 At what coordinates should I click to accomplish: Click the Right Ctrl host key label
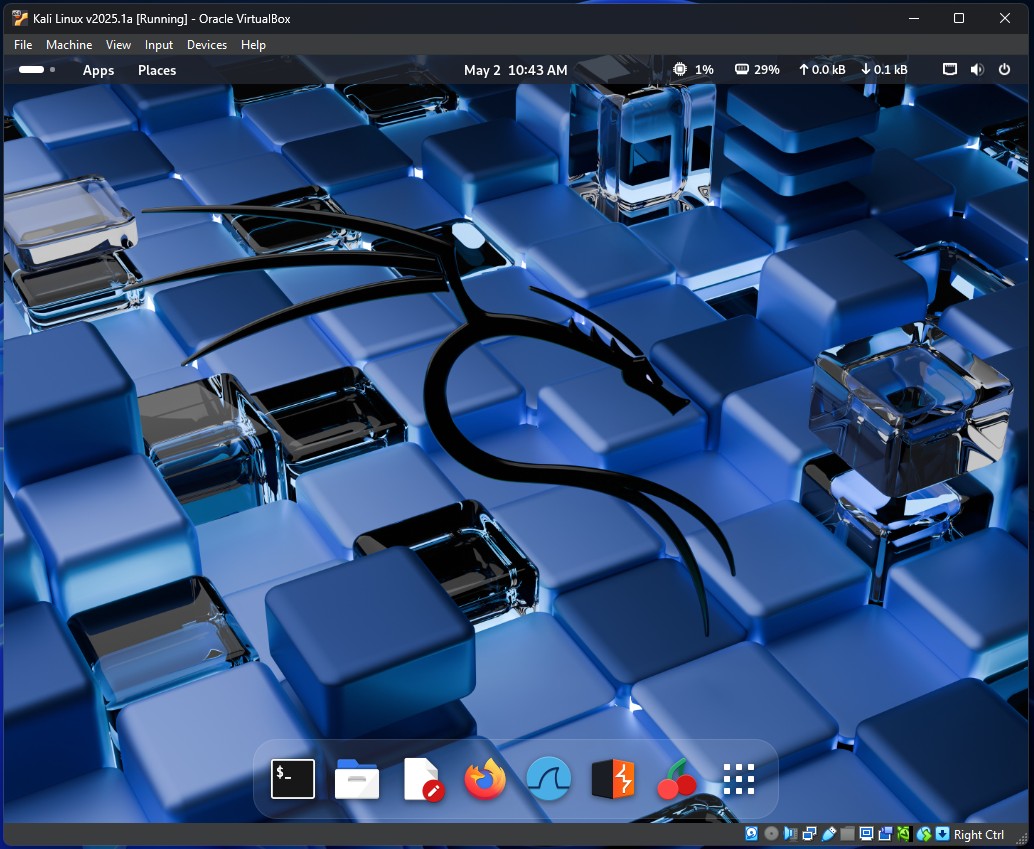(x=979, y=834)
